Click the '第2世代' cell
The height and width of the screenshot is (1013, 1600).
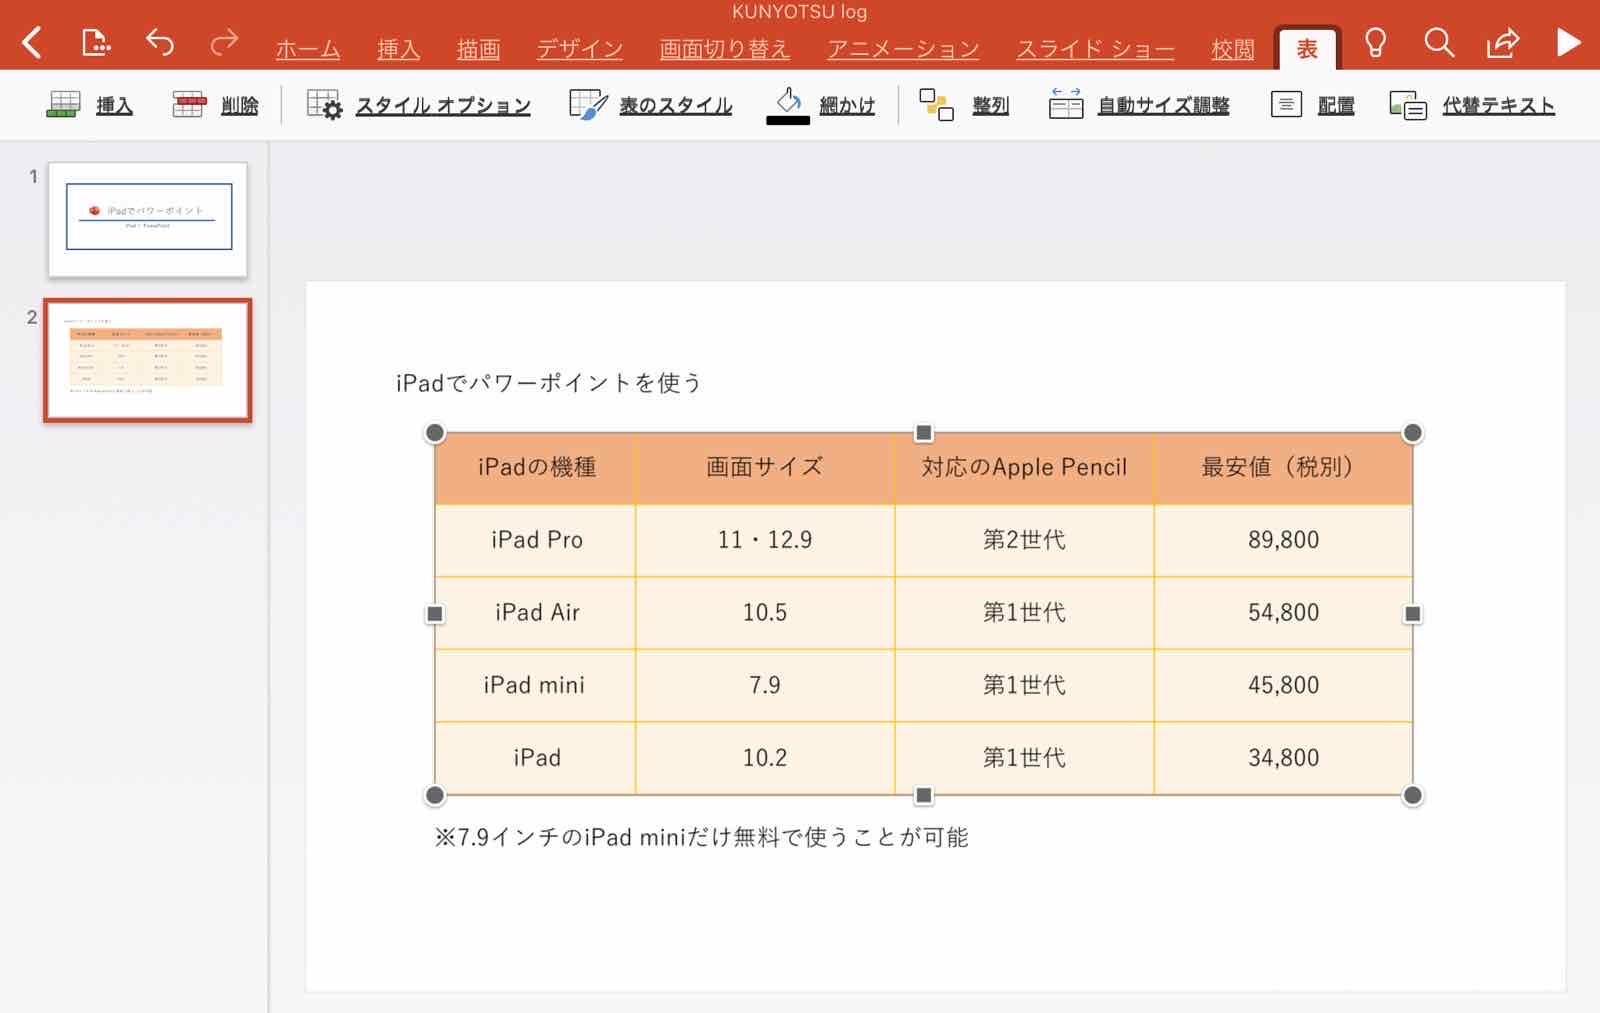(x=1024, y=540)
